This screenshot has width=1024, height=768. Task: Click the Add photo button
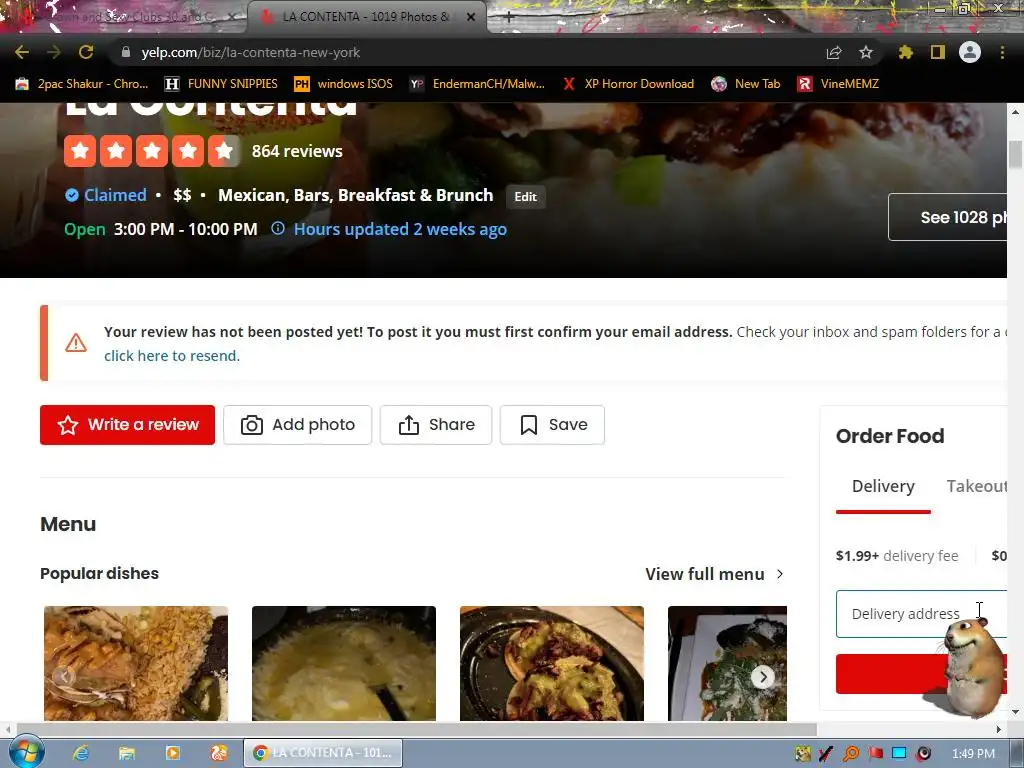(297, 424)
